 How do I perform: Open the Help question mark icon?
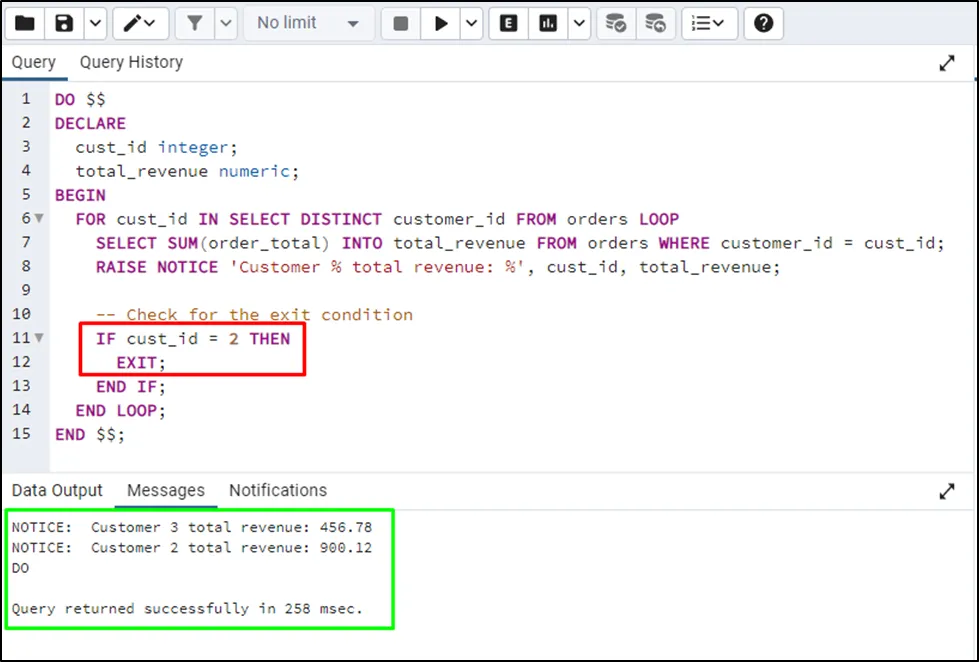[763, 23]
